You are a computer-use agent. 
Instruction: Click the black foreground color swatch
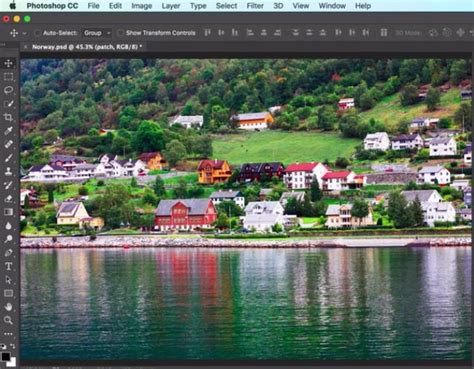(5, 356)
